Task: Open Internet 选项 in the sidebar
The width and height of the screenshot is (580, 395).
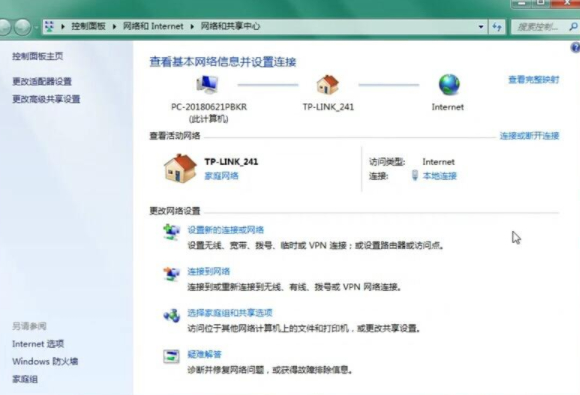Action: (38, 344)
